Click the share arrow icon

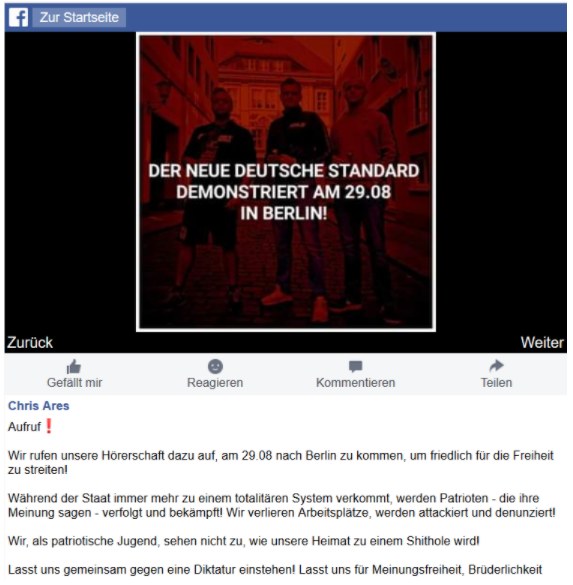coord(496,366)
